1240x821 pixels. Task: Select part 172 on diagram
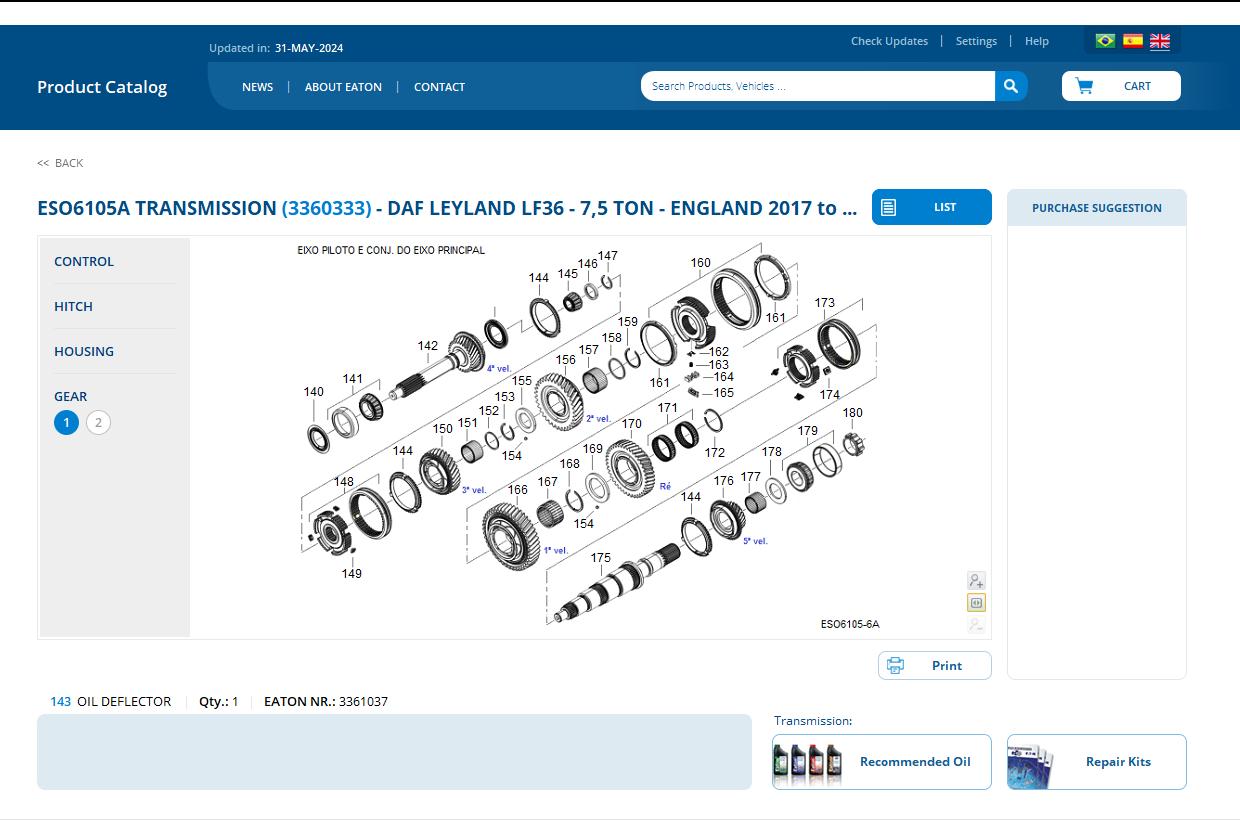[x=715, y=453]
